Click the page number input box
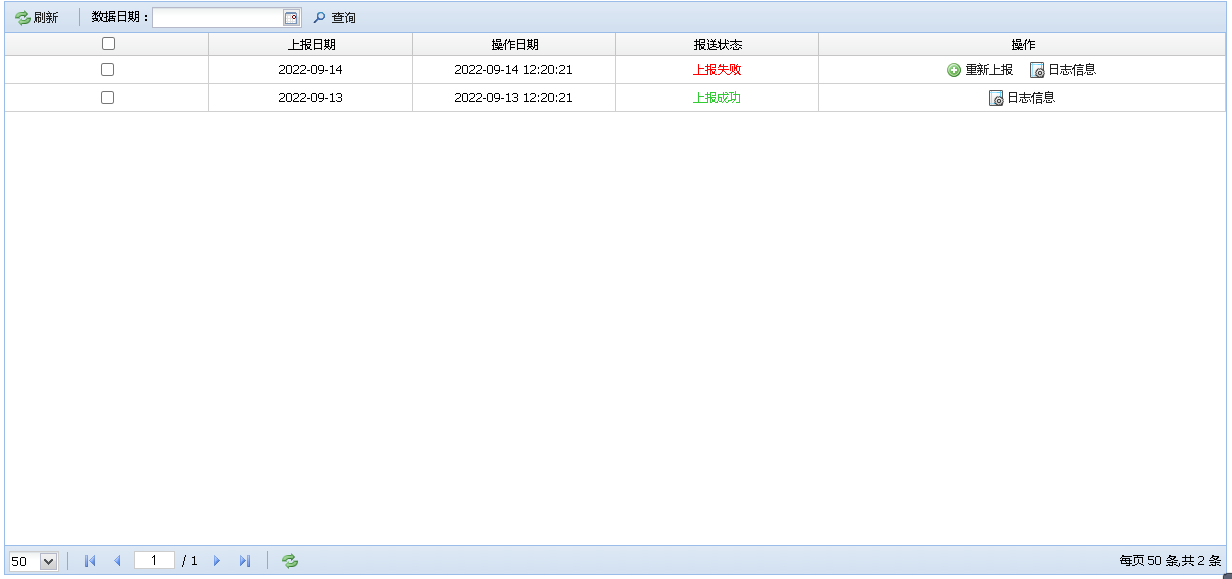Screen dimensions: 1232x579 pos(154,561)
